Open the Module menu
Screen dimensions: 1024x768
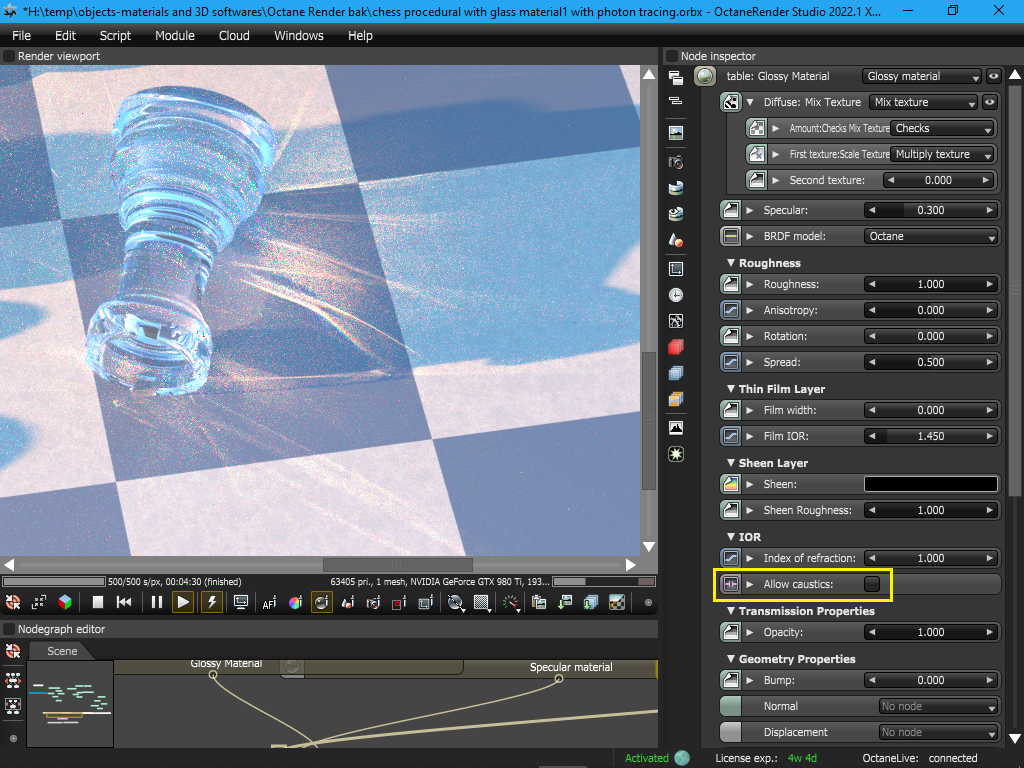click(174, 36)
